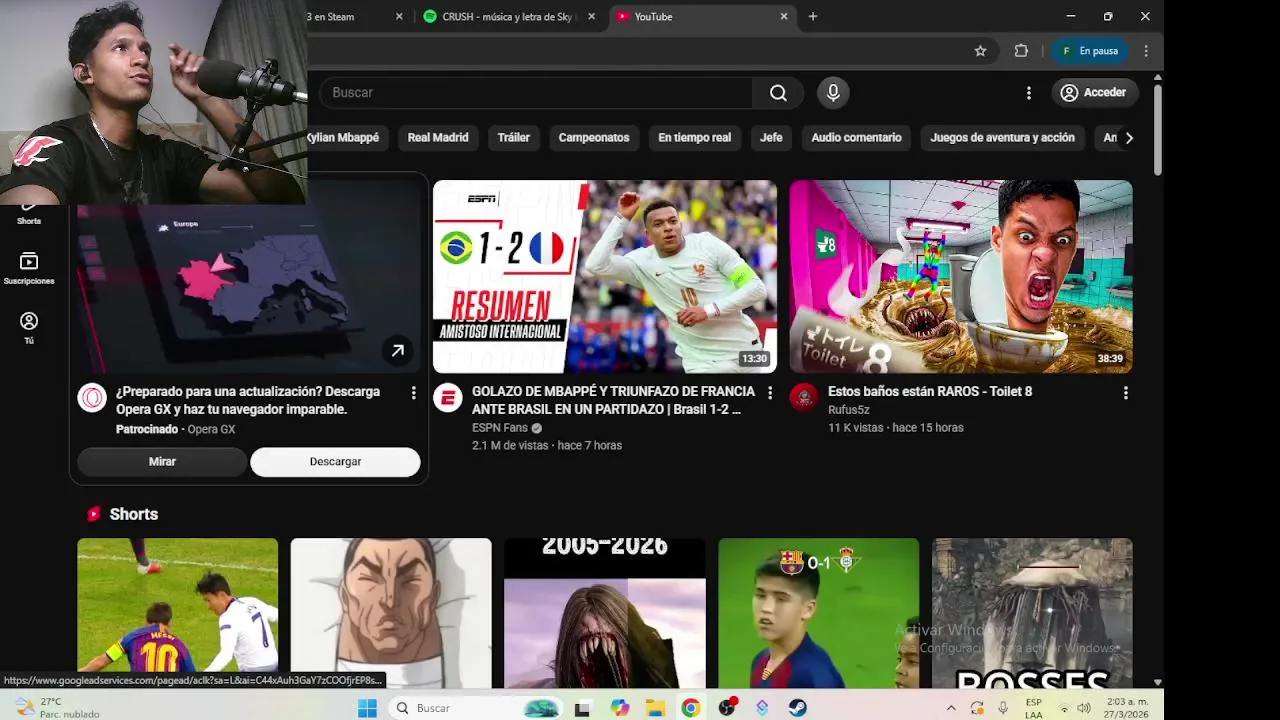This screenshot has height=720, width=1280.
Task: Open Chrome three-dot menu
Action: coord(1146,51)
